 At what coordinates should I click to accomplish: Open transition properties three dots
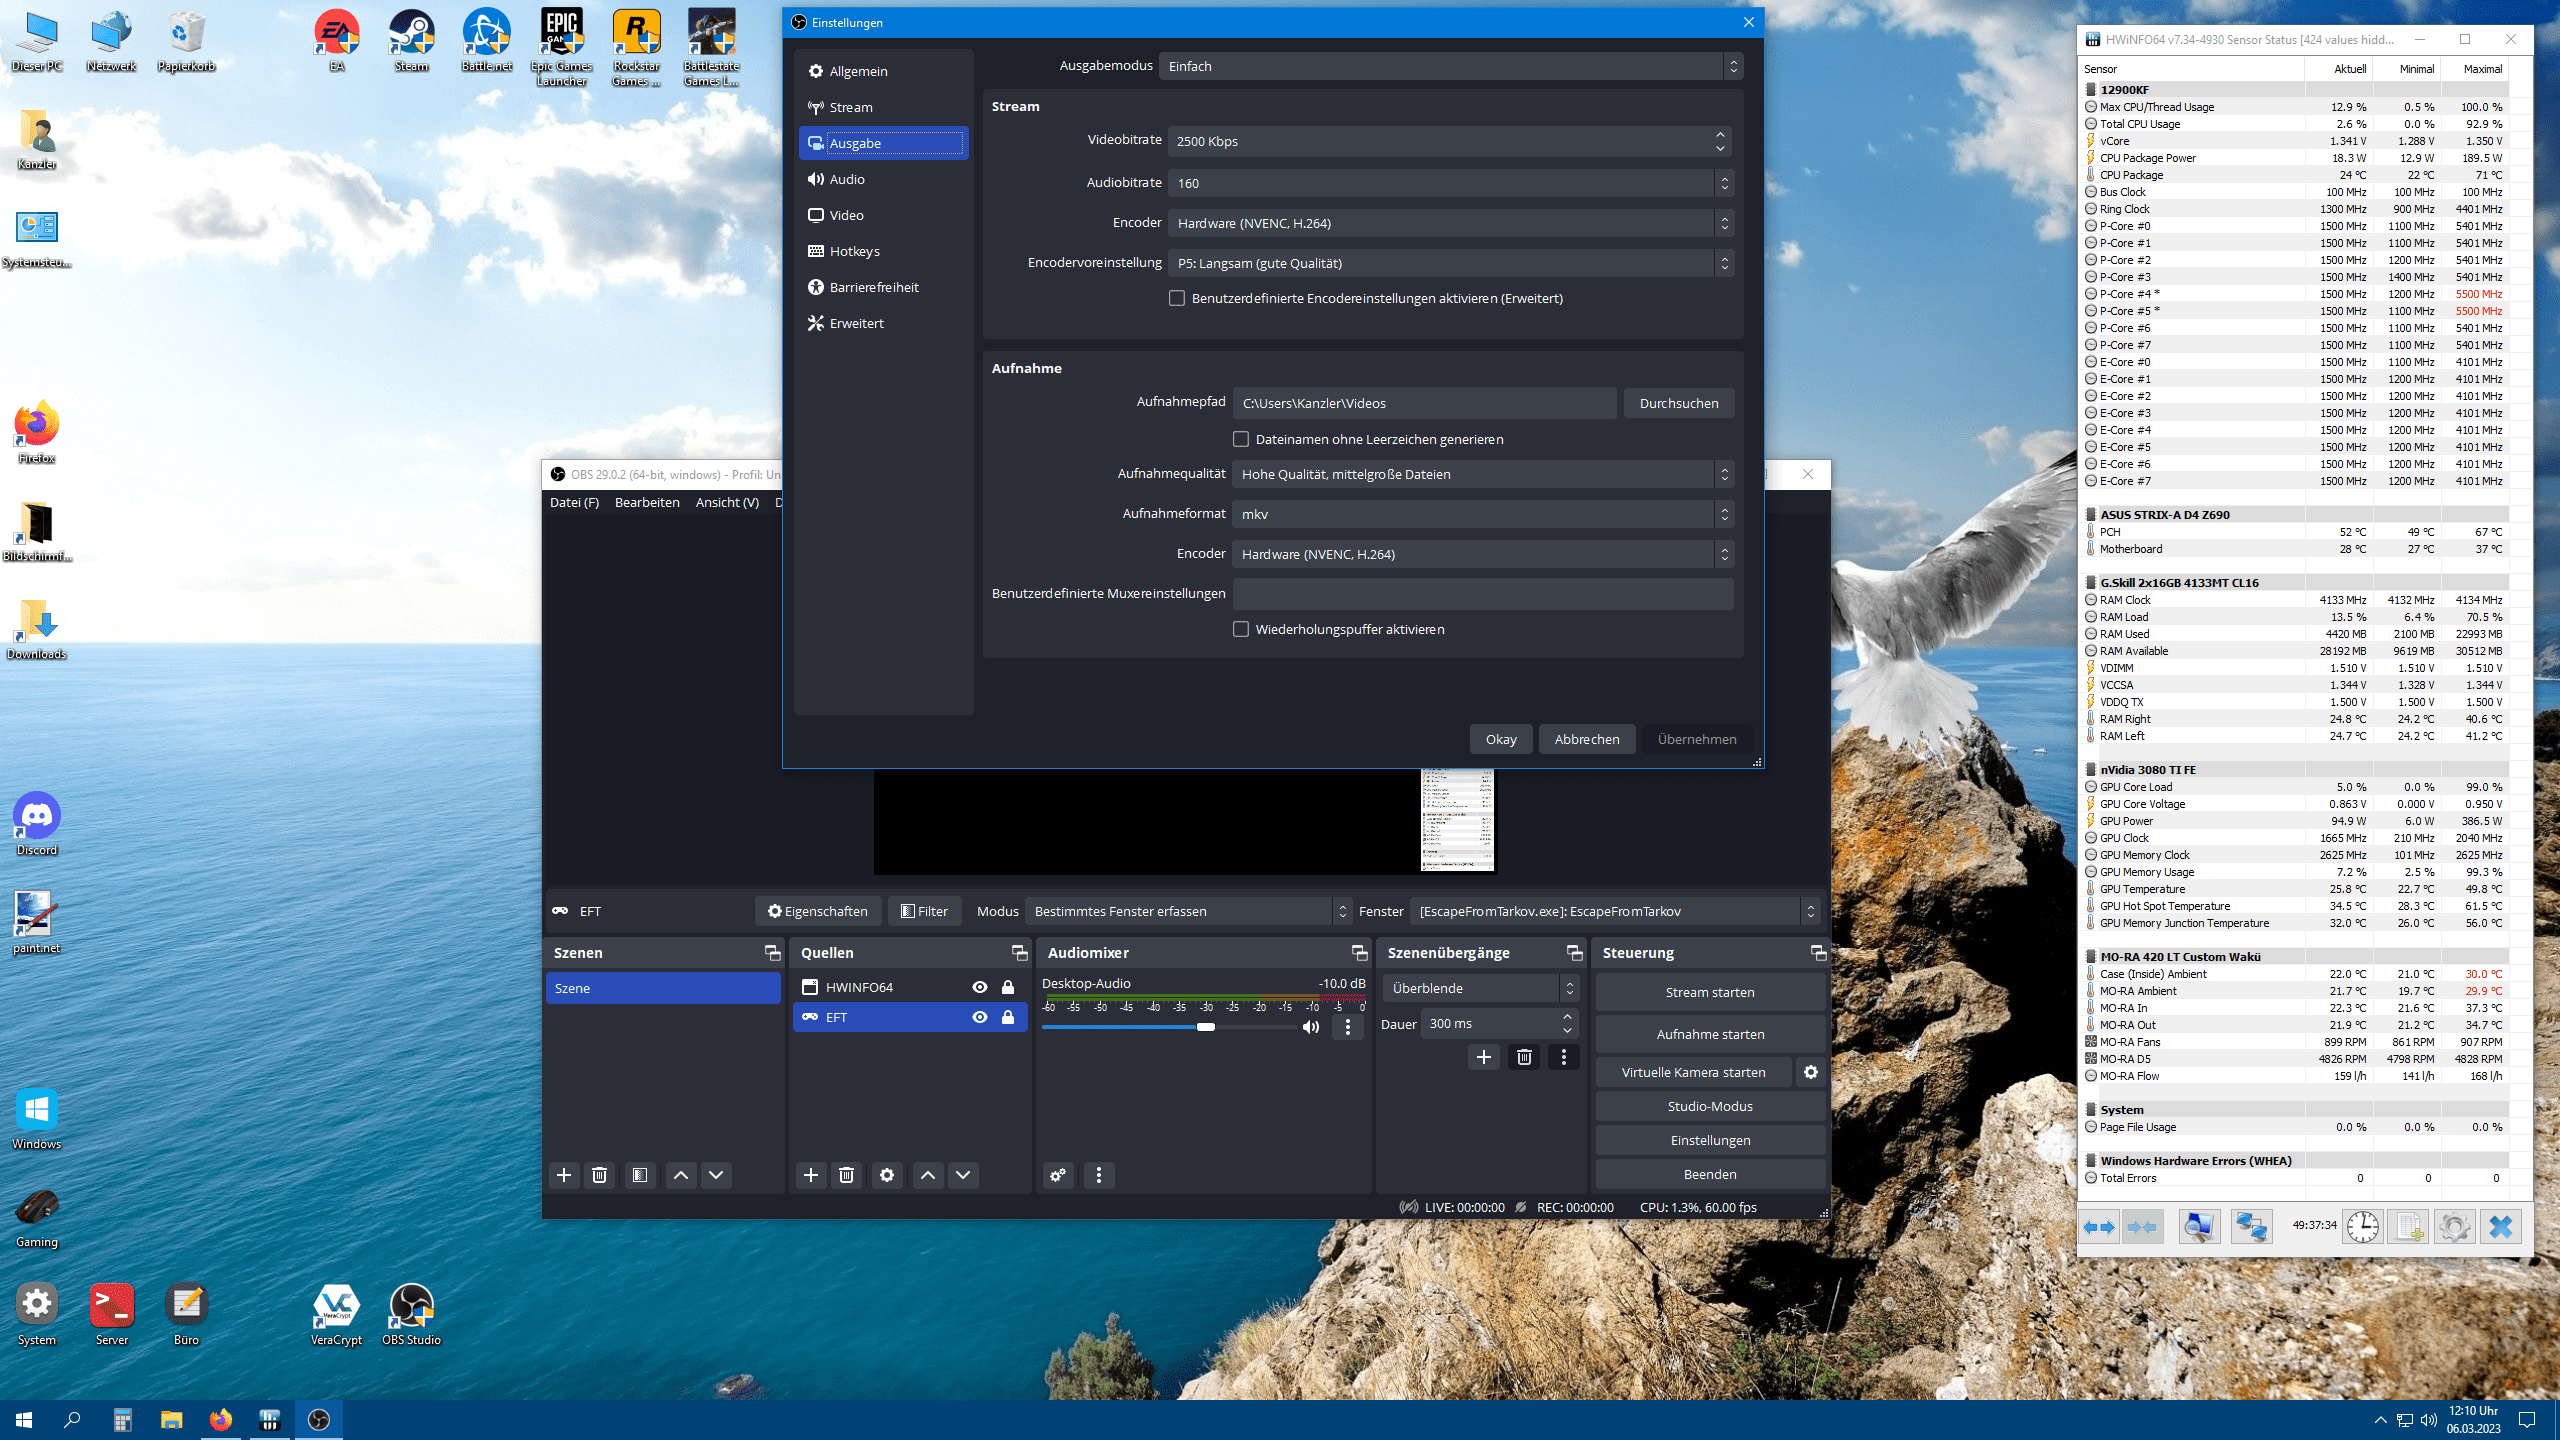point(1564,1057)
